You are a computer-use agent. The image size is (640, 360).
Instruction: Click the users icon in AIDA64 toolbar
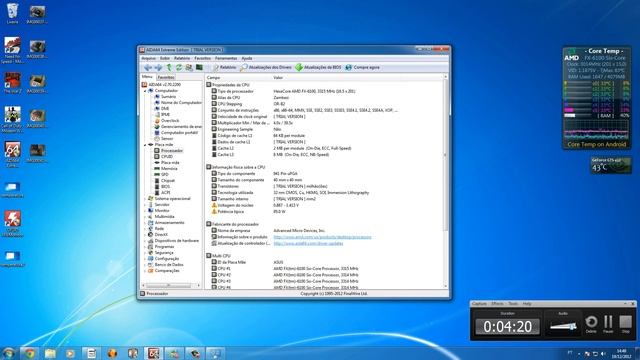(x=189, y=67)
